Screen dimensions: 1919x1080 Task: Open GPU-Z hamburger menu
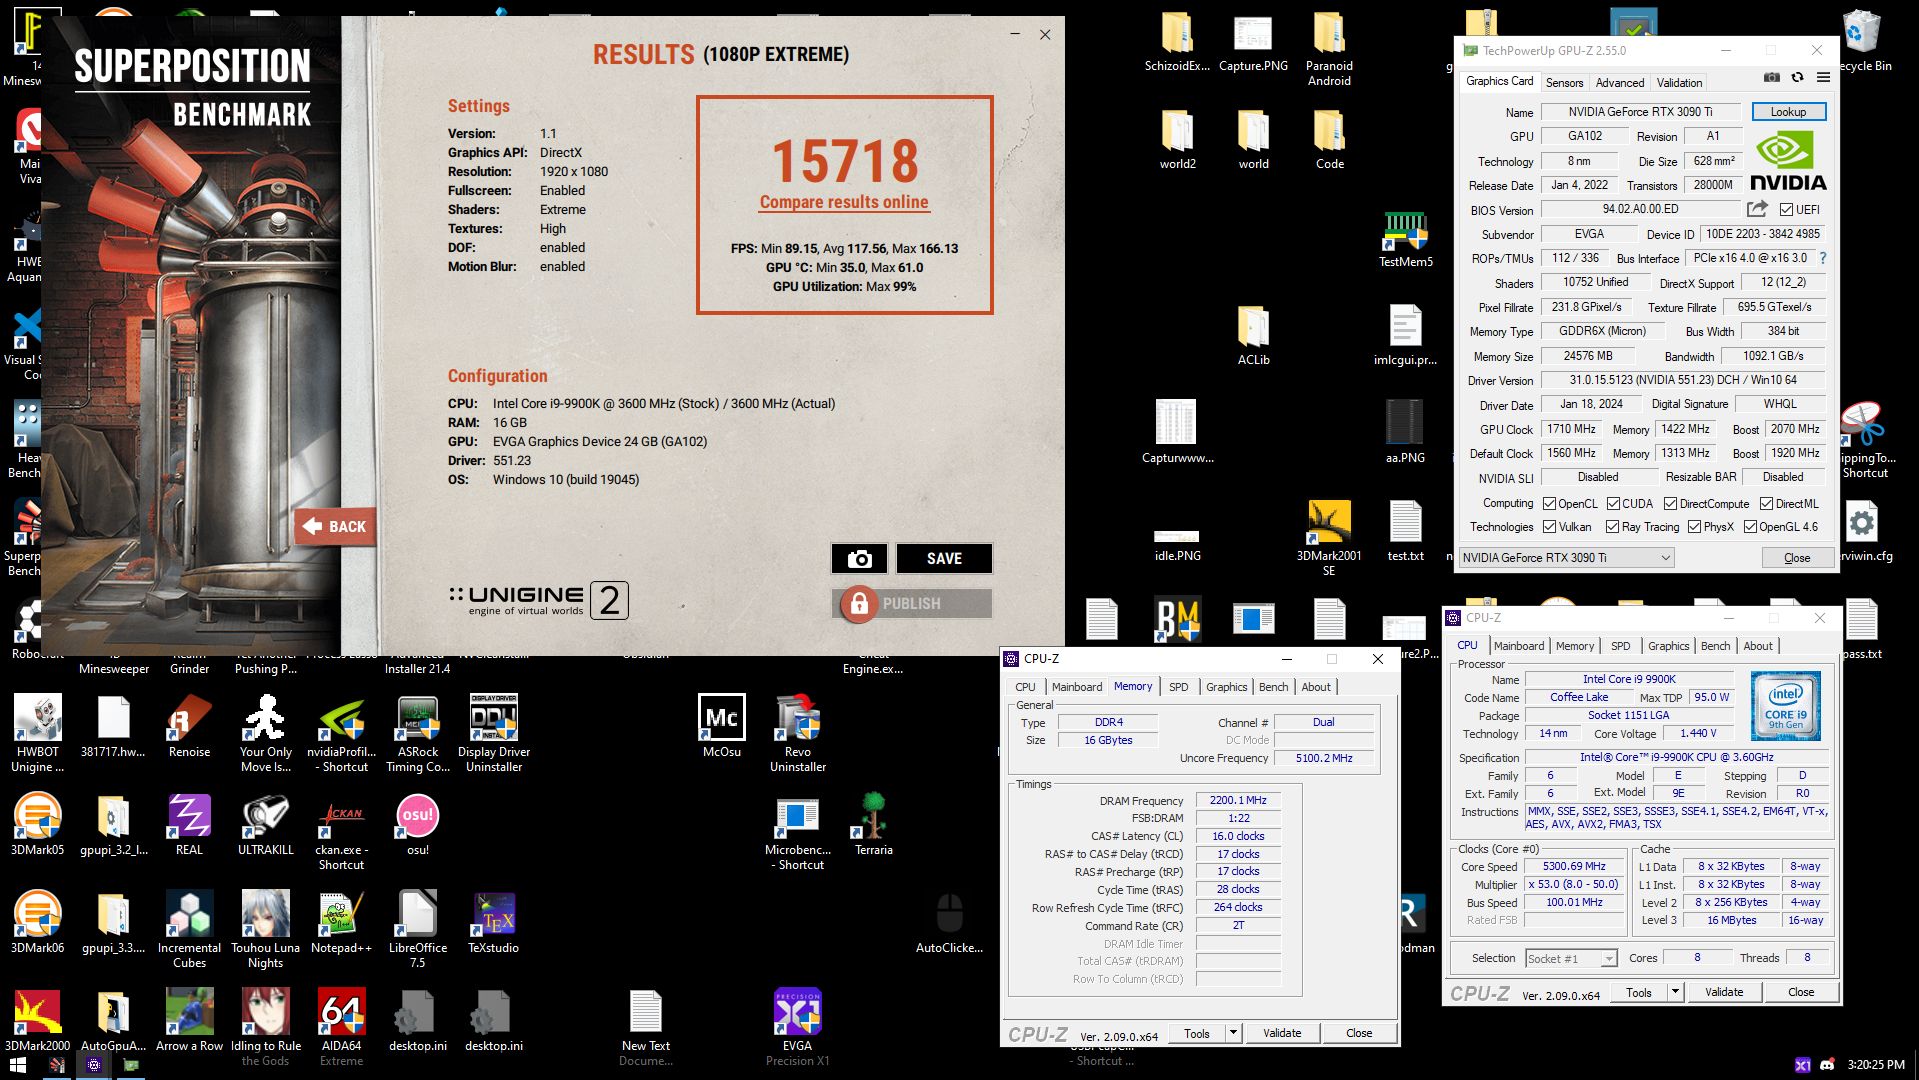point(1823,77)
